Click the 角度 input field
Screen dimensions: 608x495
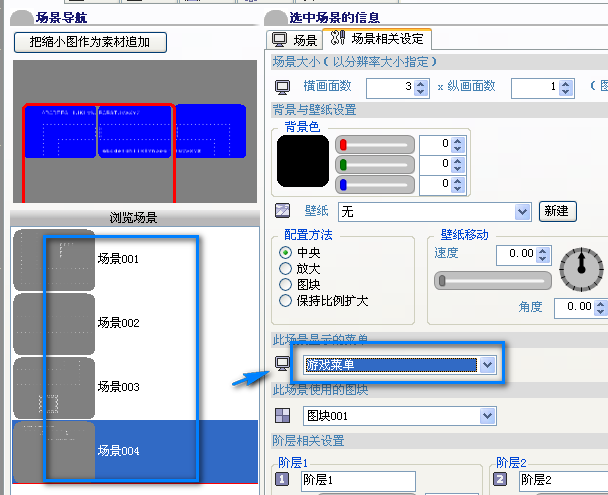[x=574, y=308]
